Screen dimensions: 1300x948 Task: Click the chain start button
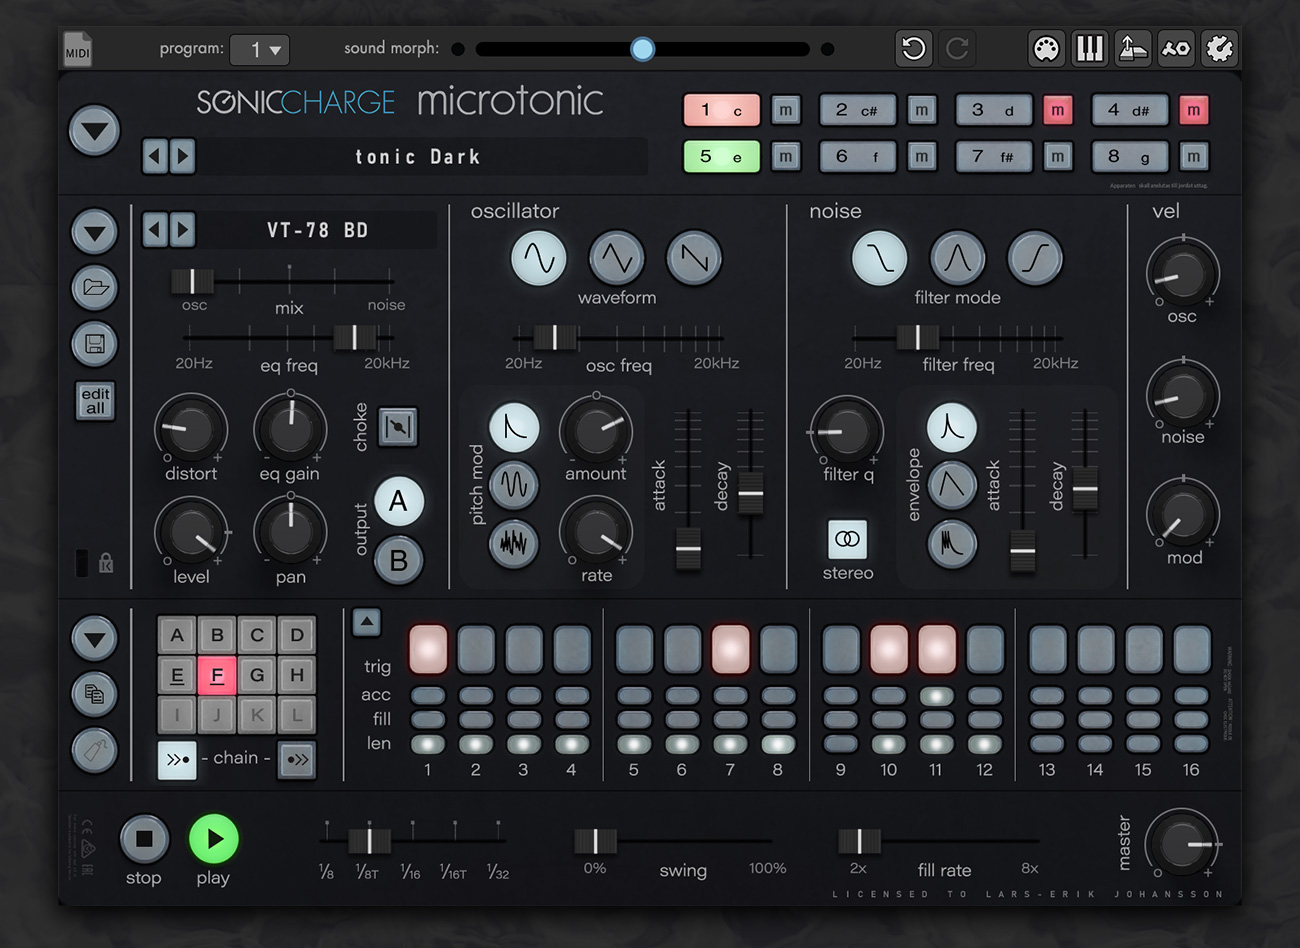tap(177, 759)
